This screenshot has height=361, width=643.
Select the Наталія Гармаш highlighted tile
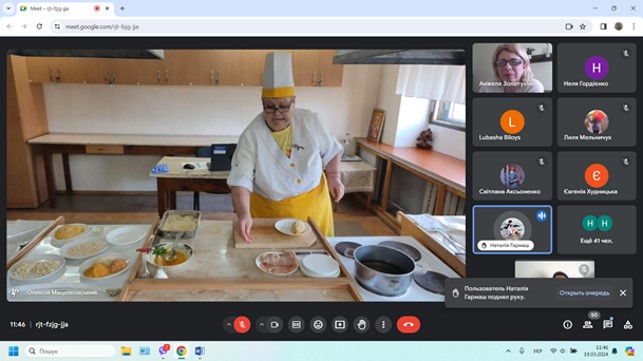click(x=512, y=230)
